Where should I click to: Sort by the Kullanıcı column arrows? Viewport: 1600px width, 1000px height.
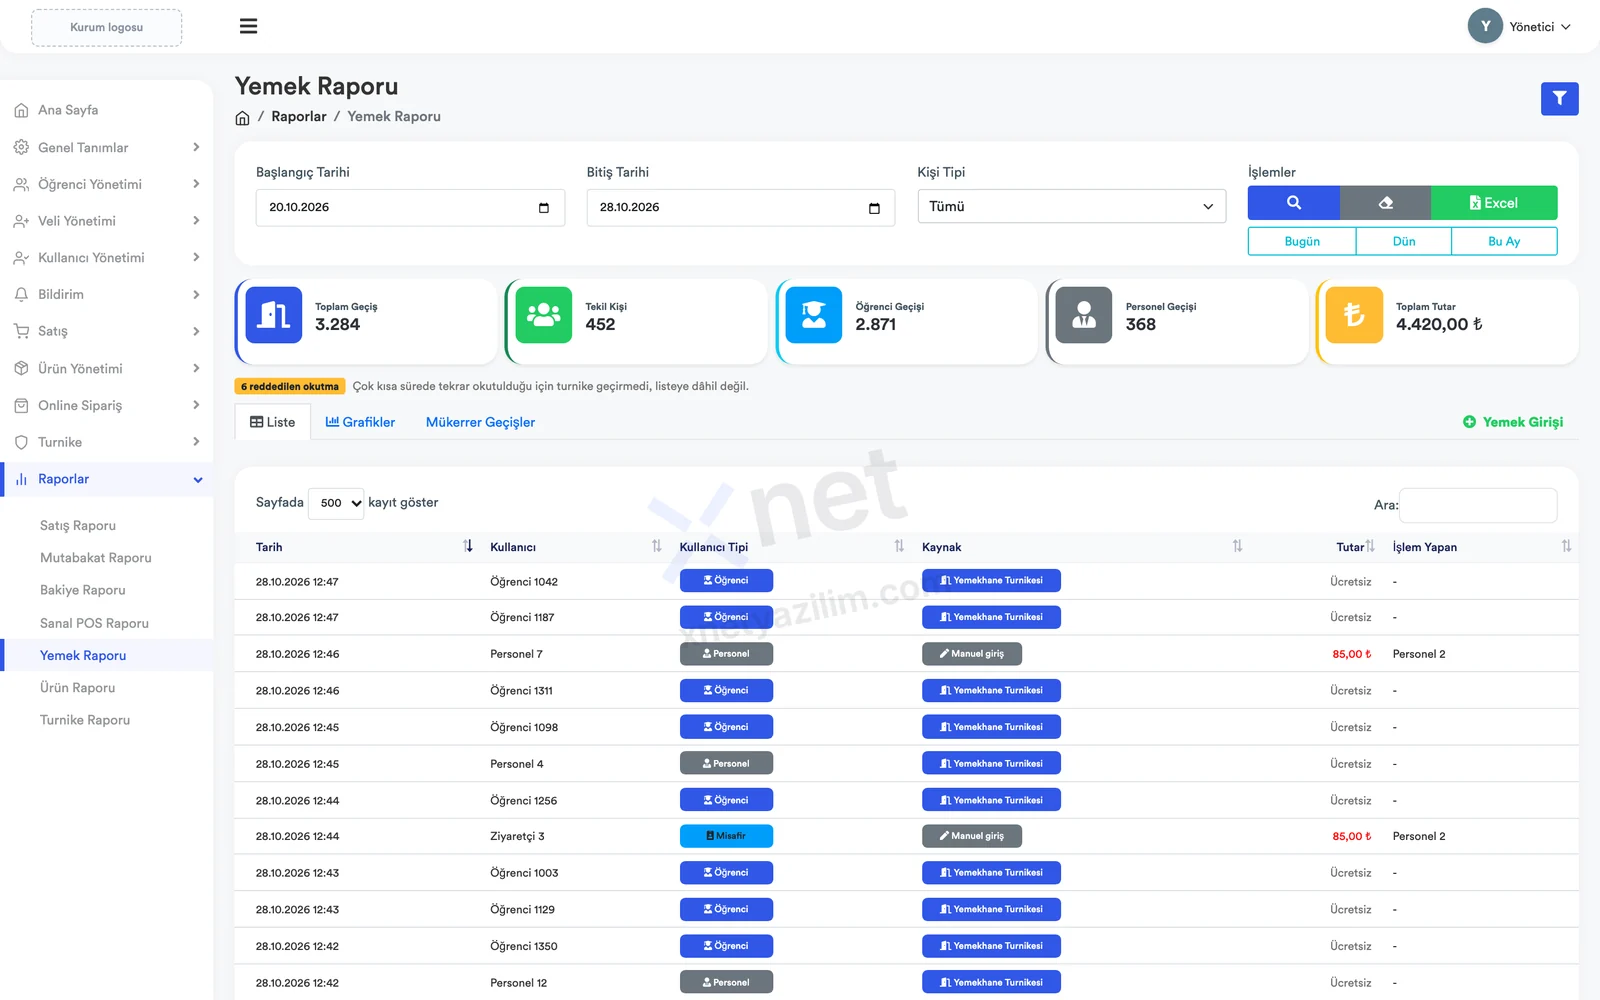(656, 546)
